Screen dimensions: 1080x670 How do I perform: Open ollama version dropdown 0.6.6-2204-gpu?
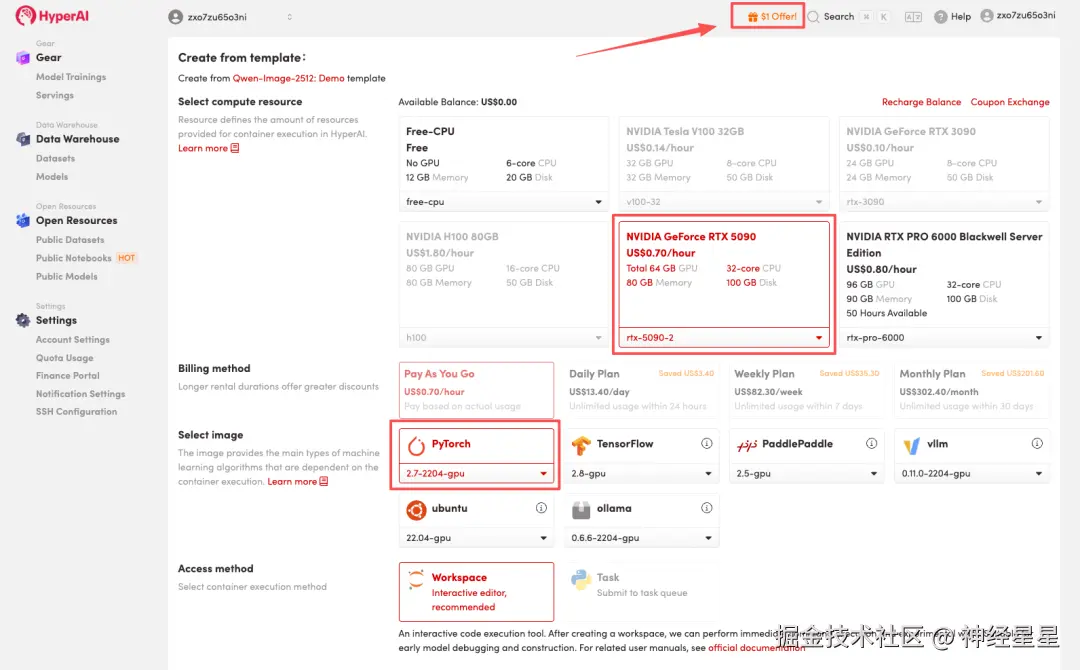click(641, 538)
